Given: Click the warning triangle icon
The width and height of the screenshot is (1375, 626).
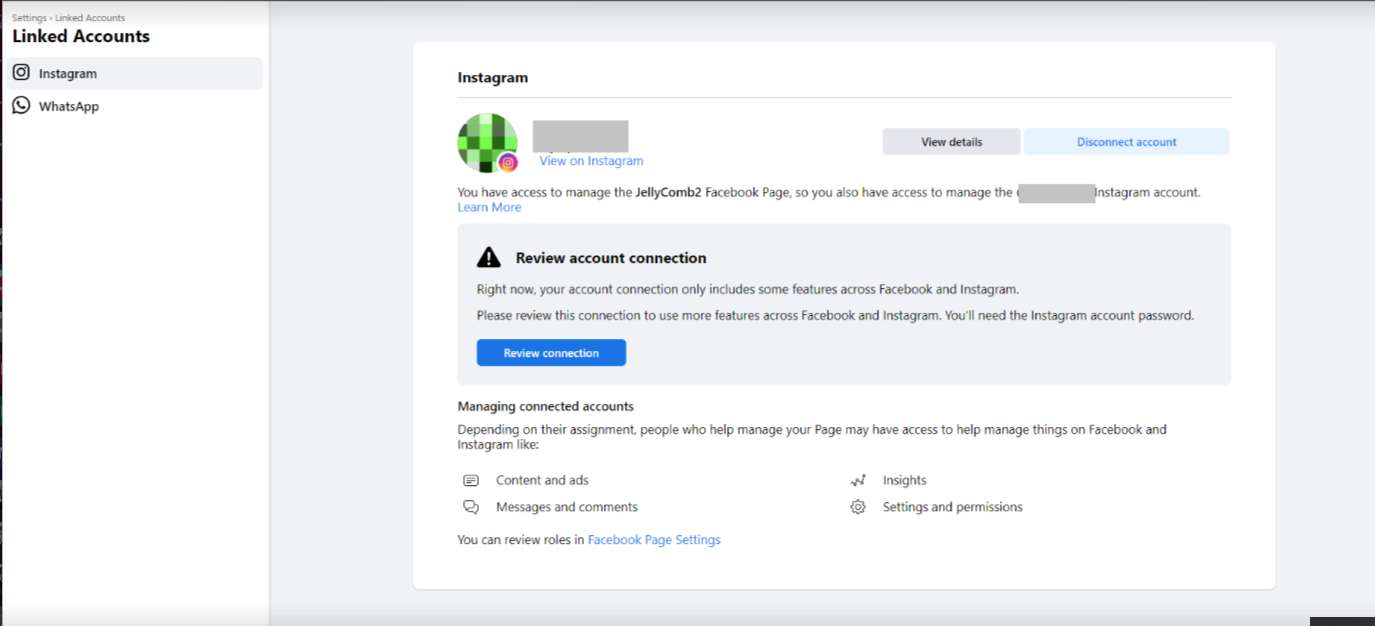Looking at the screenshot, I should 489,258.
